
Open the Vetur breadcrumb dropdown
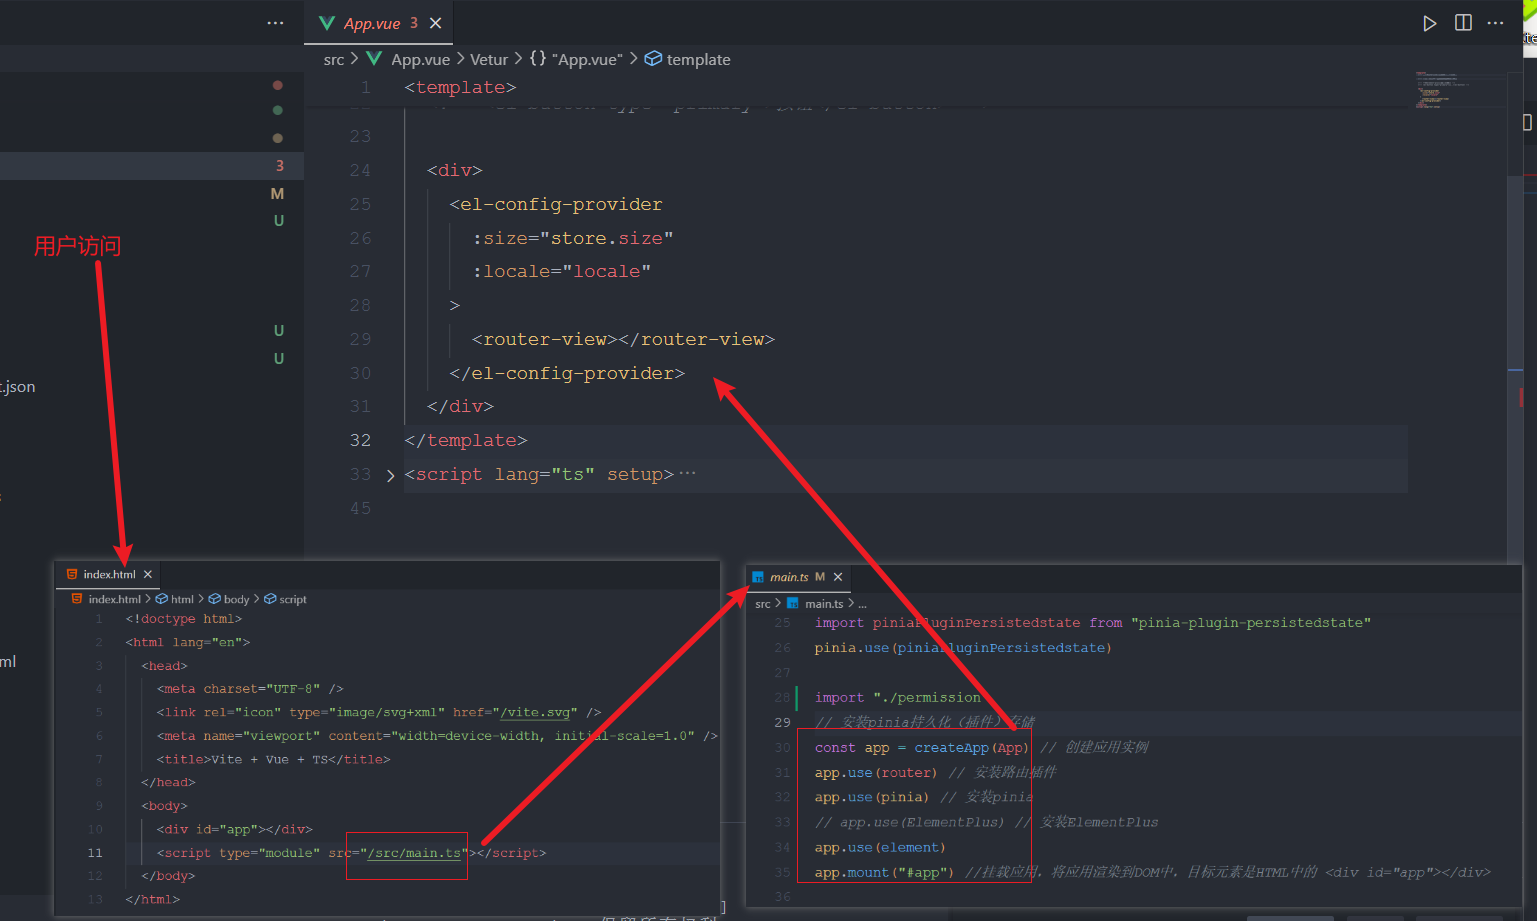489,60
